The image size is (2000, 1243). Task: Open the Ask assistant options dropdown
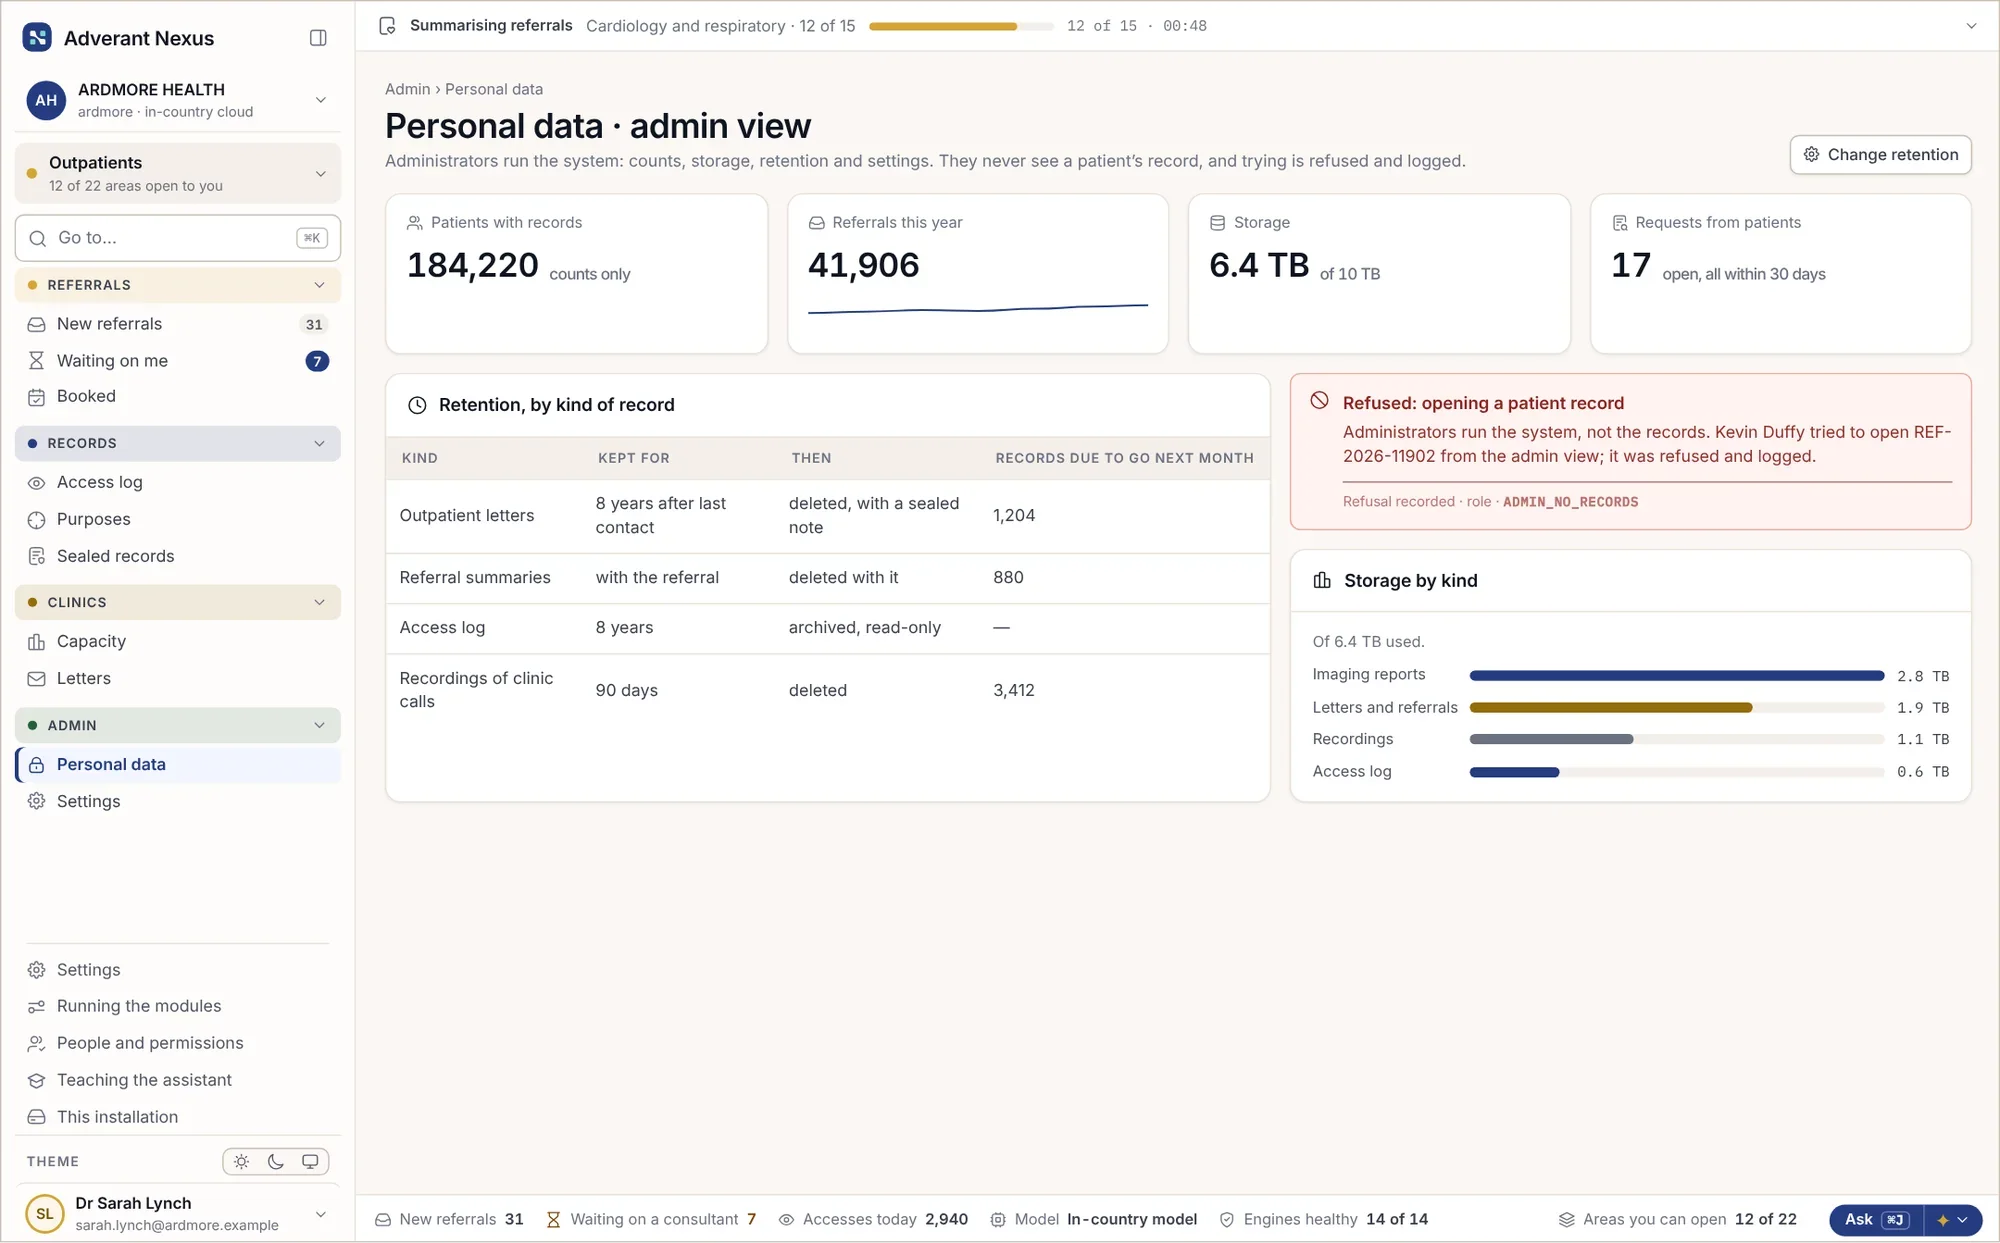pyautogui.click(x=1953, y=1220)
